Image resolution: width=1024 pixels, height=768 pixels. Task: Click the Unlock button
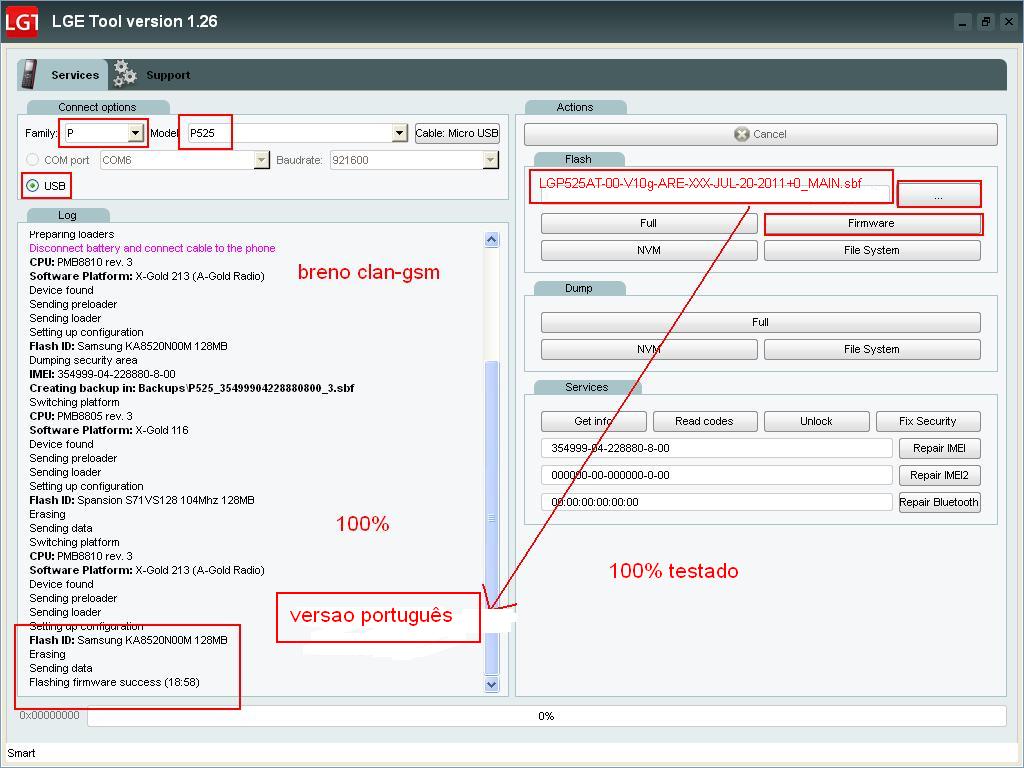point(816,421)
